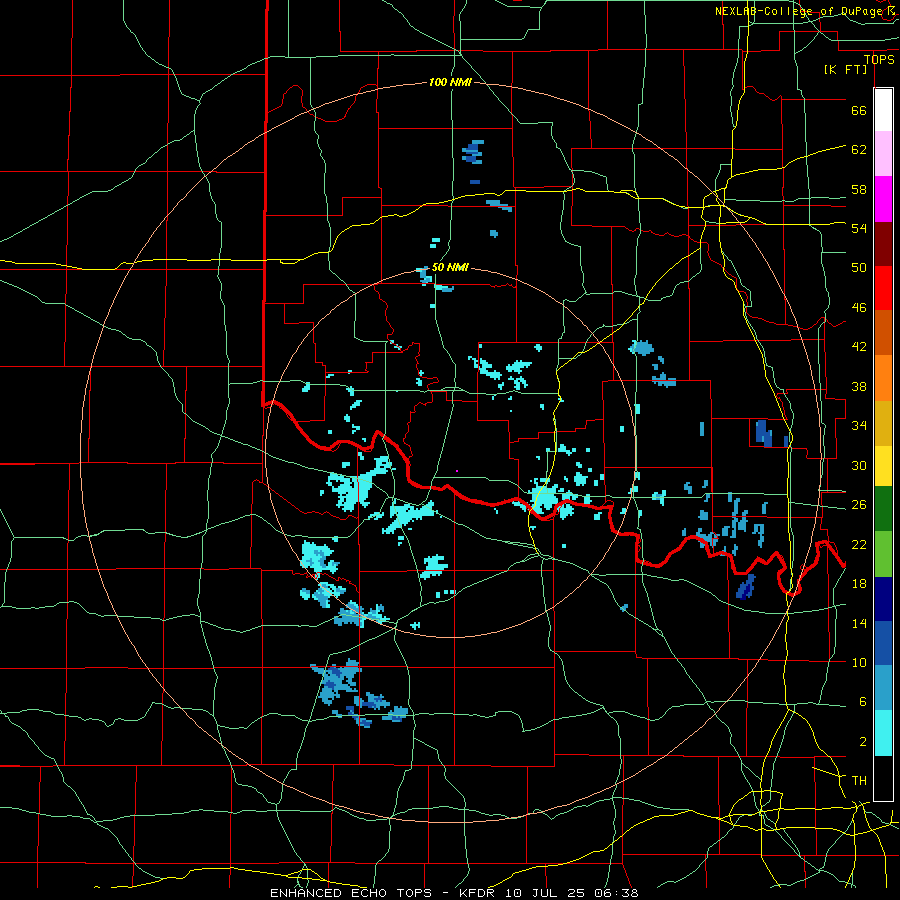The width and height of the screenshot is (900, 900).
Task: Select the bright red legend swatch
Action: coord(883,288)
